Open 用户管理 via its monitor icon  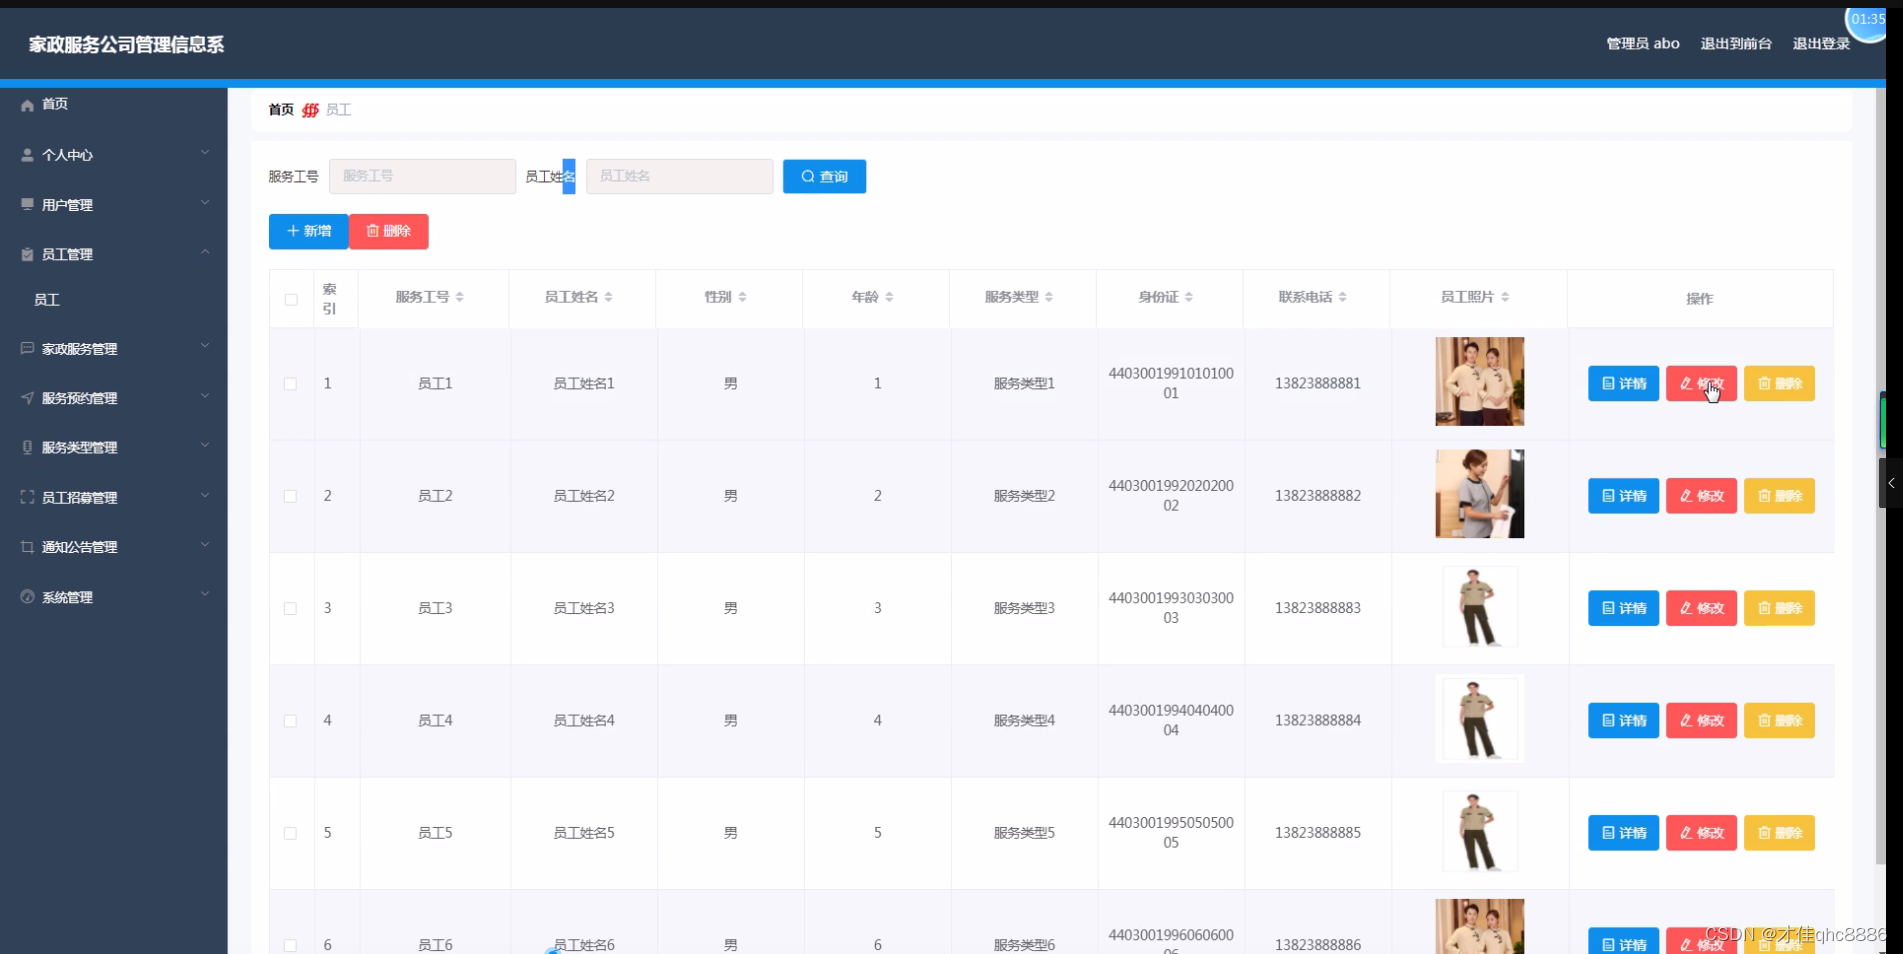tap(26, 204)
